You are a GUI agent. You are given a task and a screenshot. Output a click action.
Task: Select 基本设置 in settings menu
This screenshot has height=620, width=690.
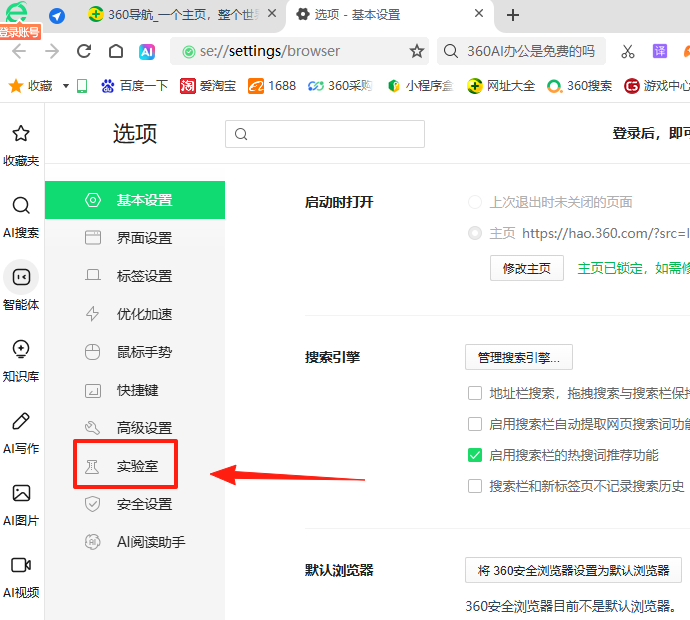135,200
